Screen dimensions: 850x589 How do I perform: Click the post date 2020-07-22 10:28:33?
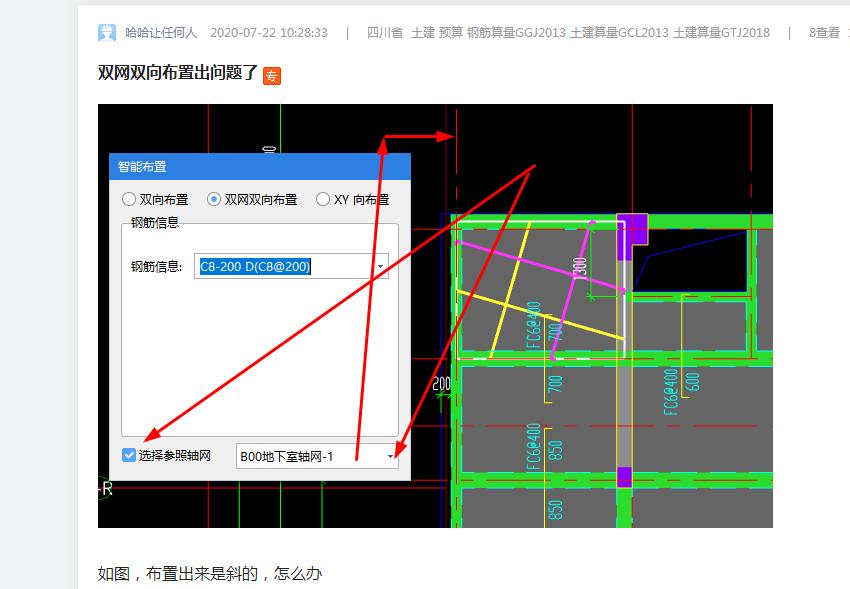tap(269, 33)
